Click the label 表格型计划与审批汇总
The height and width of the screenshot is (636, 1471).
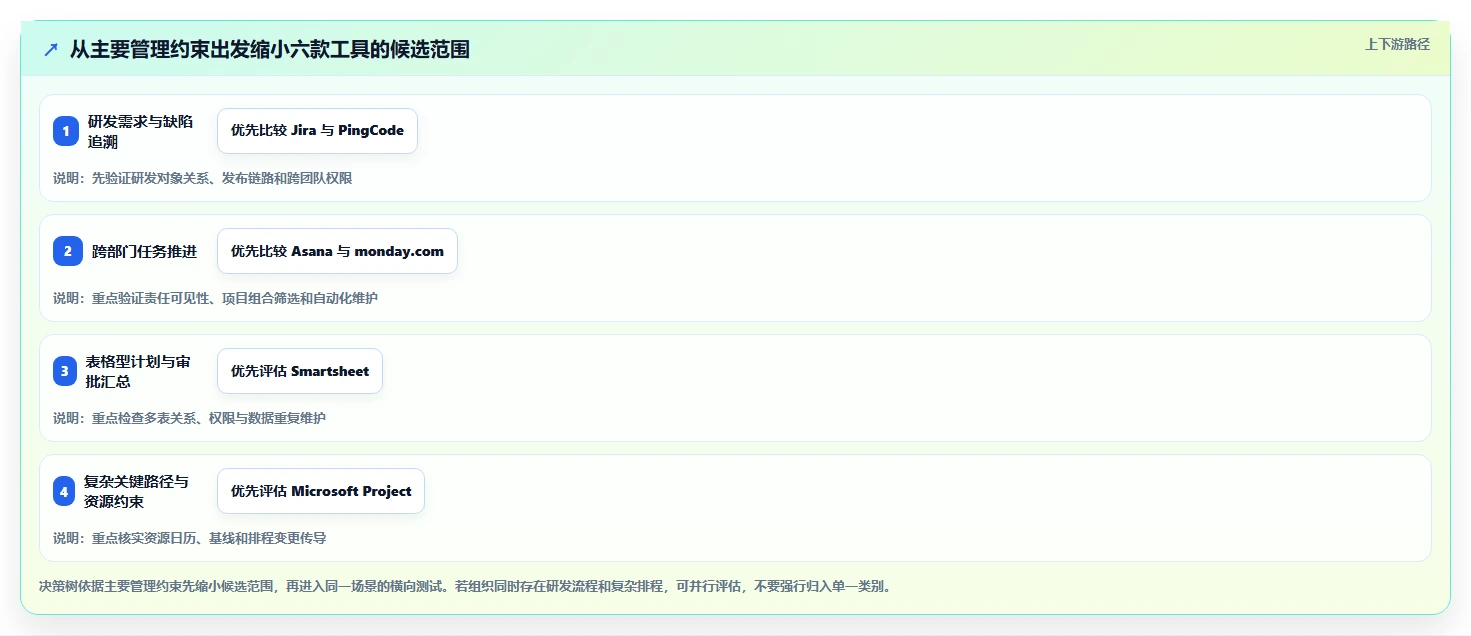138,371
